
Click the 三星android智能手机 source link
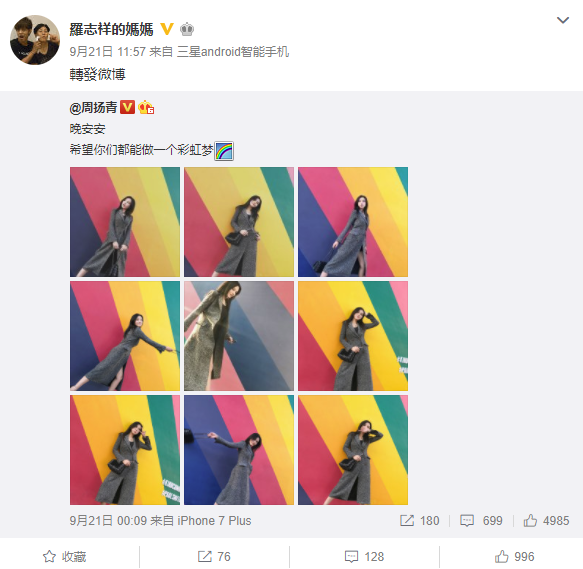coord(233,52)
